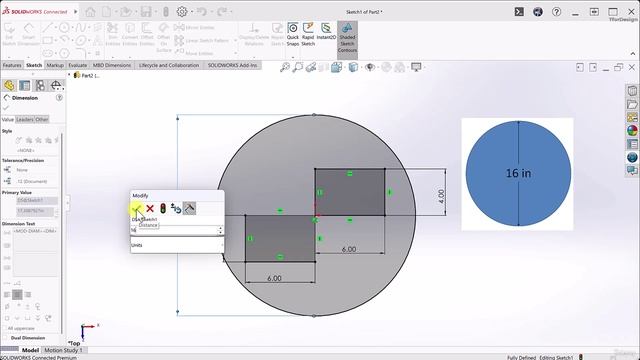
Task: Open Hide/Show Items eye icon
Action: (370, 67)
